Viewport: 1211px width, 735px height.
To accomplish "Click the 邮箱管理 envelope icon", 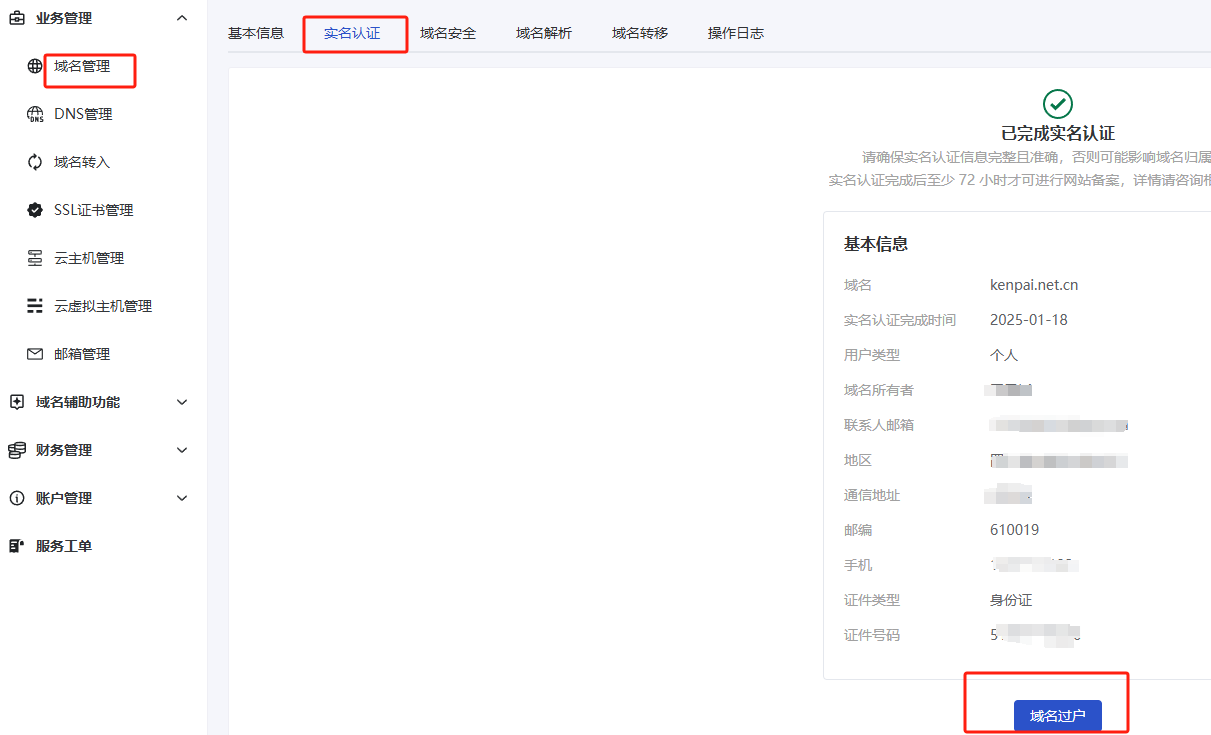I will click(x=35, y=354).
